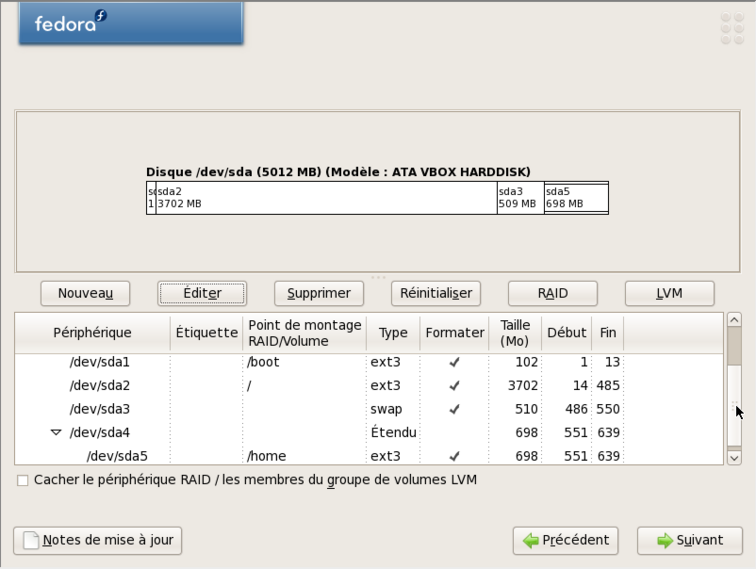Open Notes de mise à jour

pyautogui.click(x=97, y=541)
